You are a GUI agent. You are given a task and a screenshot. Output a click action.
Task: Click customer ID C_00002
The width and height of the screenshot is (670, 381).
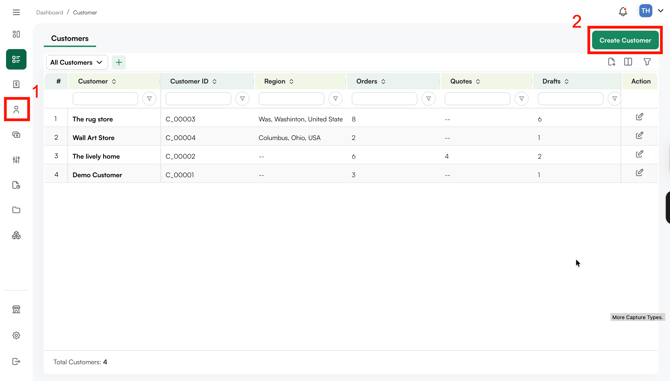(180, 156)
